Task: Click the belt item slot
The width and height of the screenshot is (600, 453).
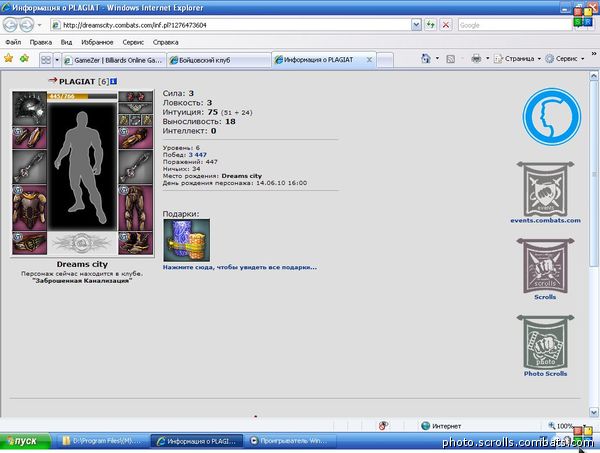Action: (29, 243)
